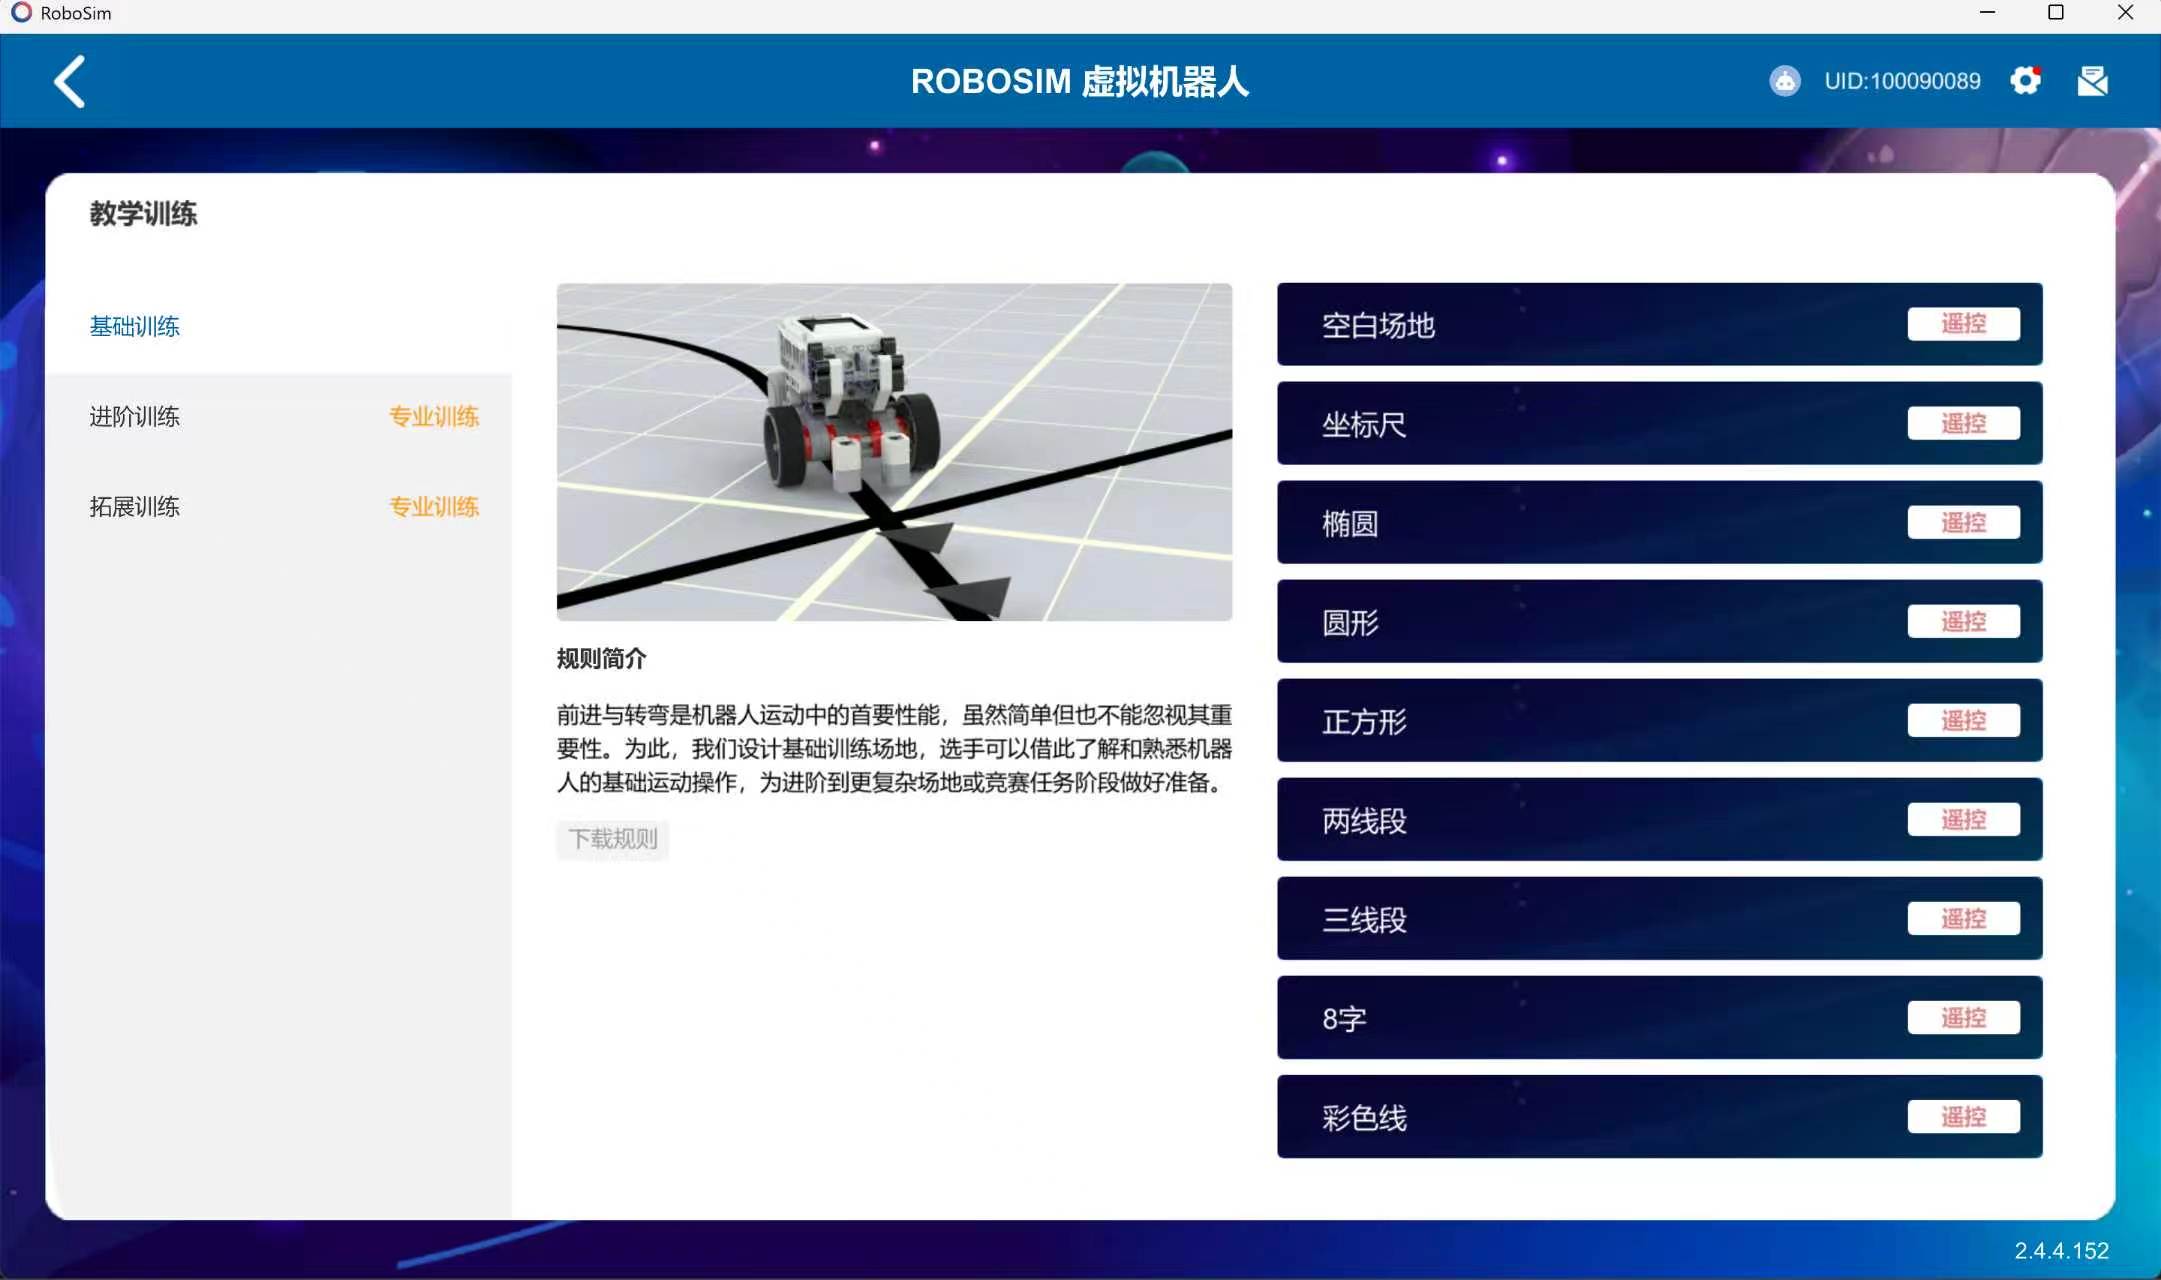Click 遥控 button for 两线段

[1964, 819]
